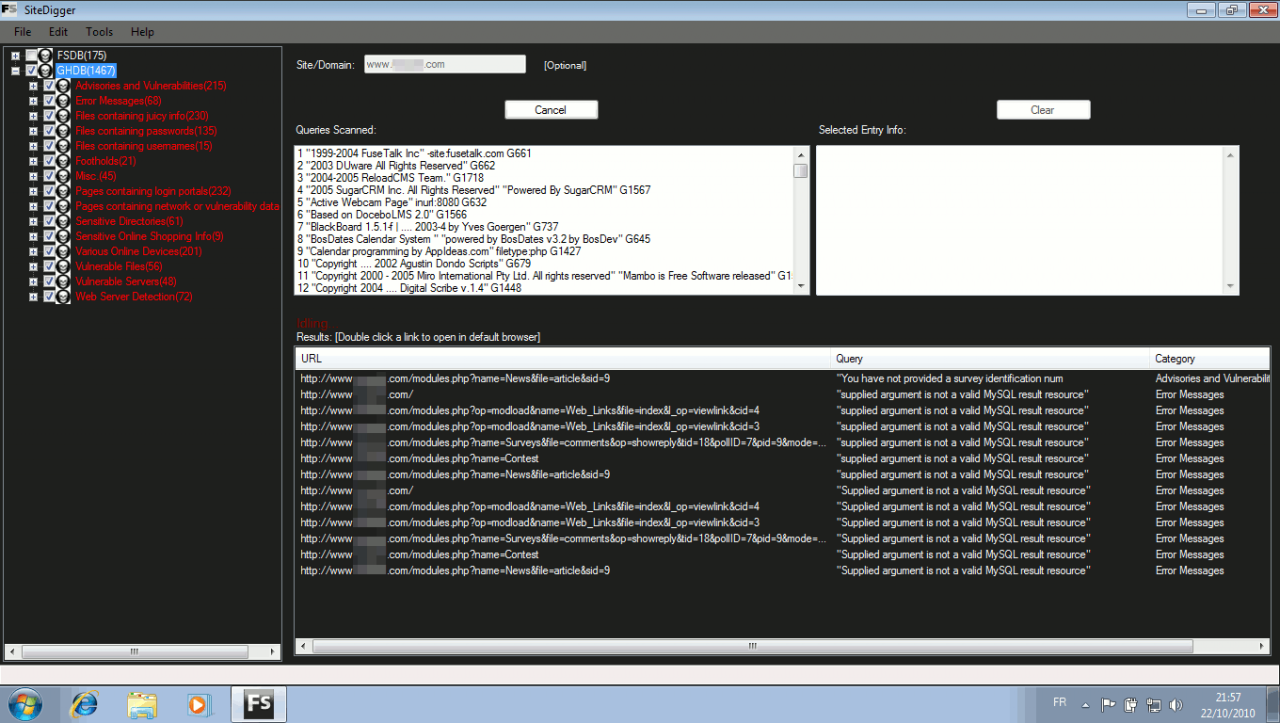Open the Edit menu

[58, 32]
